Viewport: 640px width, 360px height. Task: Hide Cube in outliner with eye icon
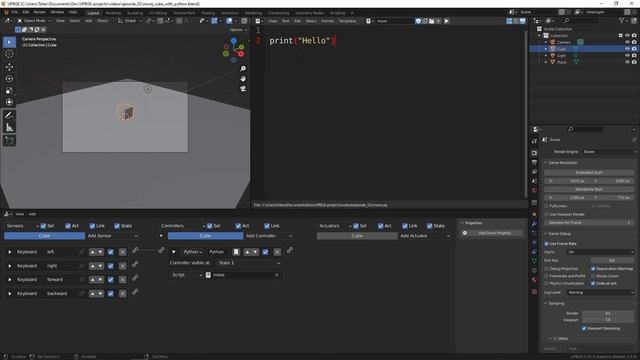click(627, 49)
